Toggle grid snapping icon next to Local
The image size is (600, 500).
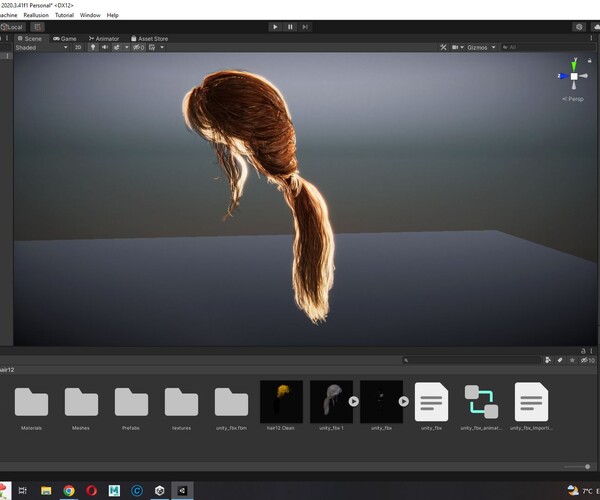point(37,27)
